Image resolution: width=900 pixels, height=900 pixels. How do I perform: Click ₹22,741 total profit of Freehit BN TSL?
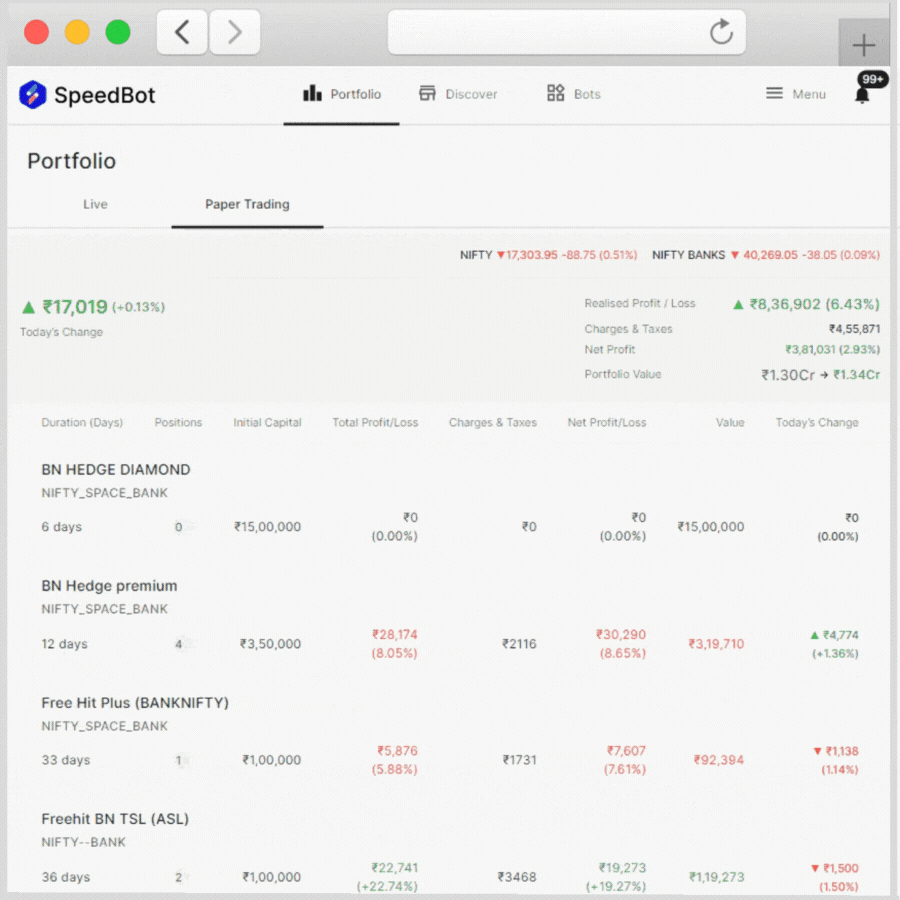(394, 868)
